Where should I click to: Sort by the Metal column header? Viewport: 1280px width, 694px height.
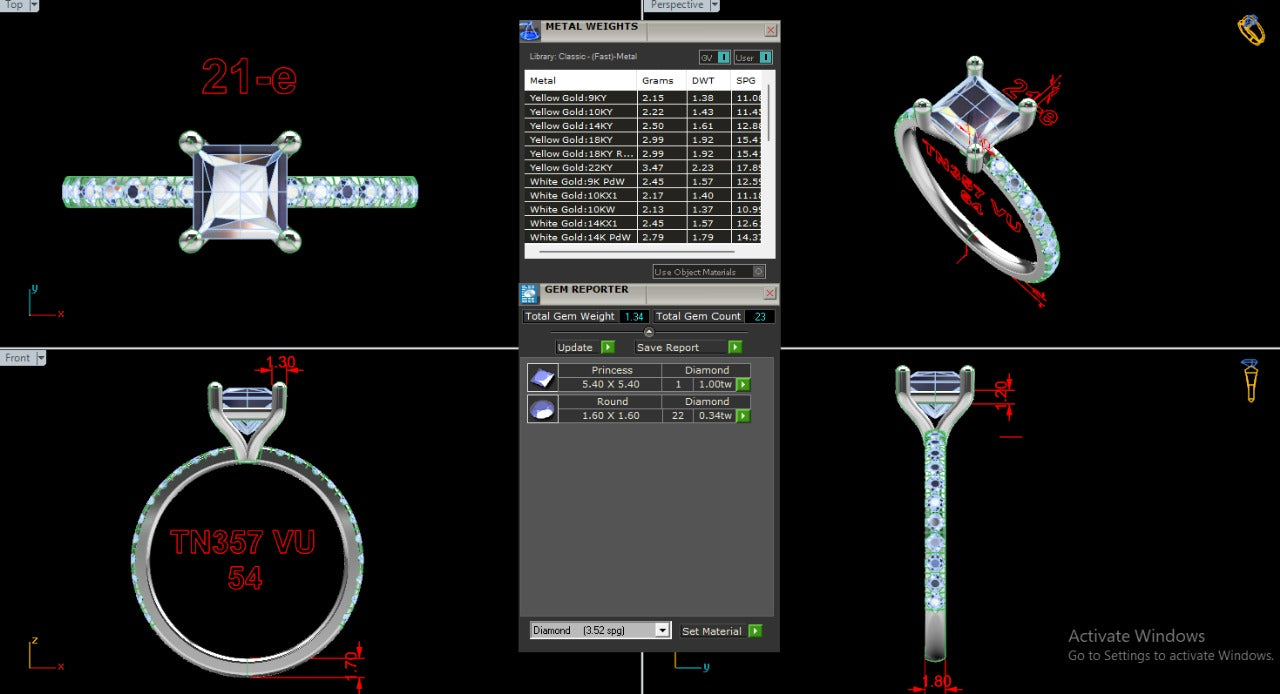click(580, 80)
